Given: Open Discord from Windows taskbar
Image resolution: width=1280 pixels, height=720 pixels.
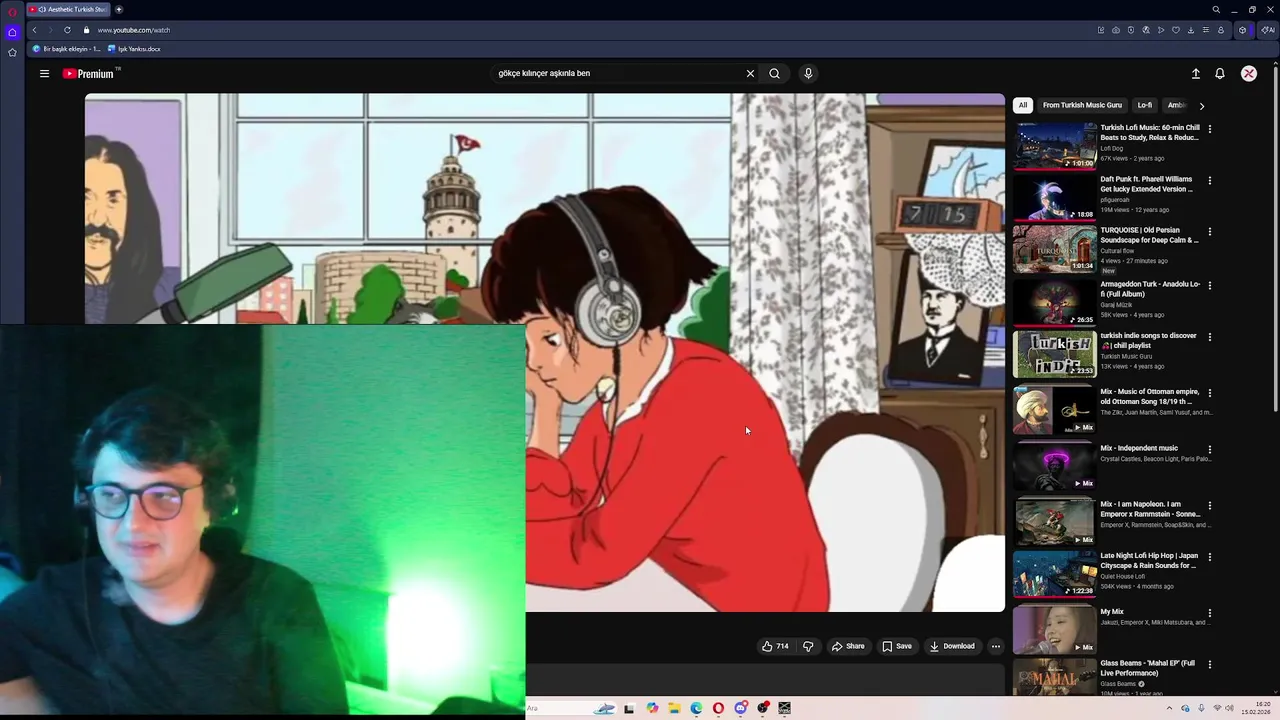Looking at the screenshot, I should point(740,708).
